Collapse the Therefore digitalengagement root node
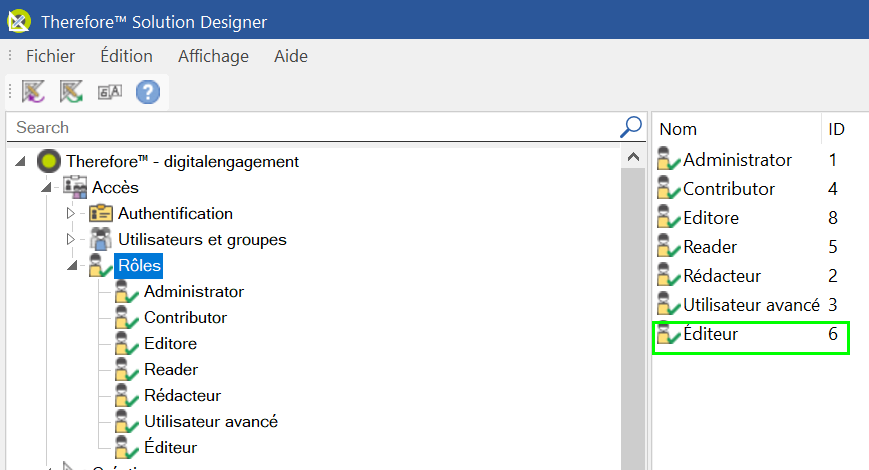Viewport: 869px width, 470px height. [x=21, y=161]
